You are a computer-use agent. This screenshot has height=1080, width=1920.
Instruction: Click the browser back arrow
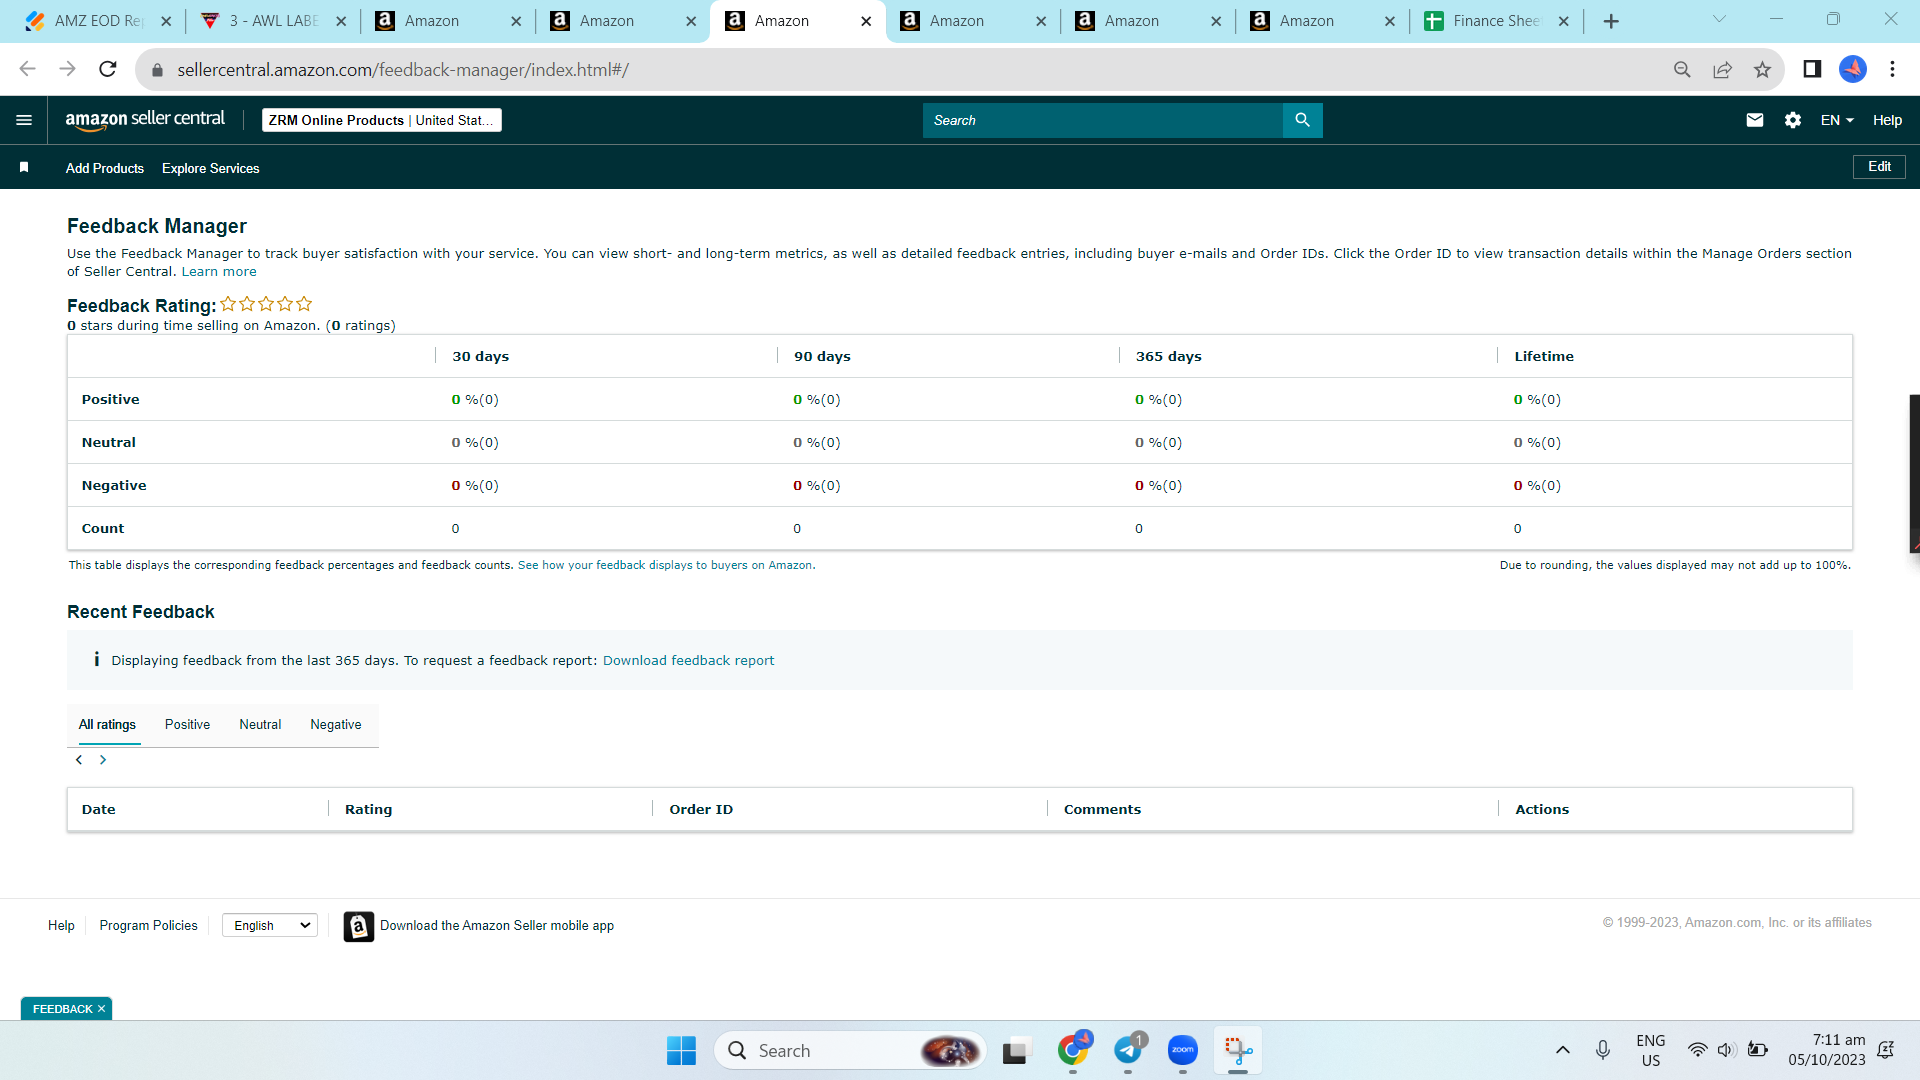pyautogui.click(x=28, y=69)
